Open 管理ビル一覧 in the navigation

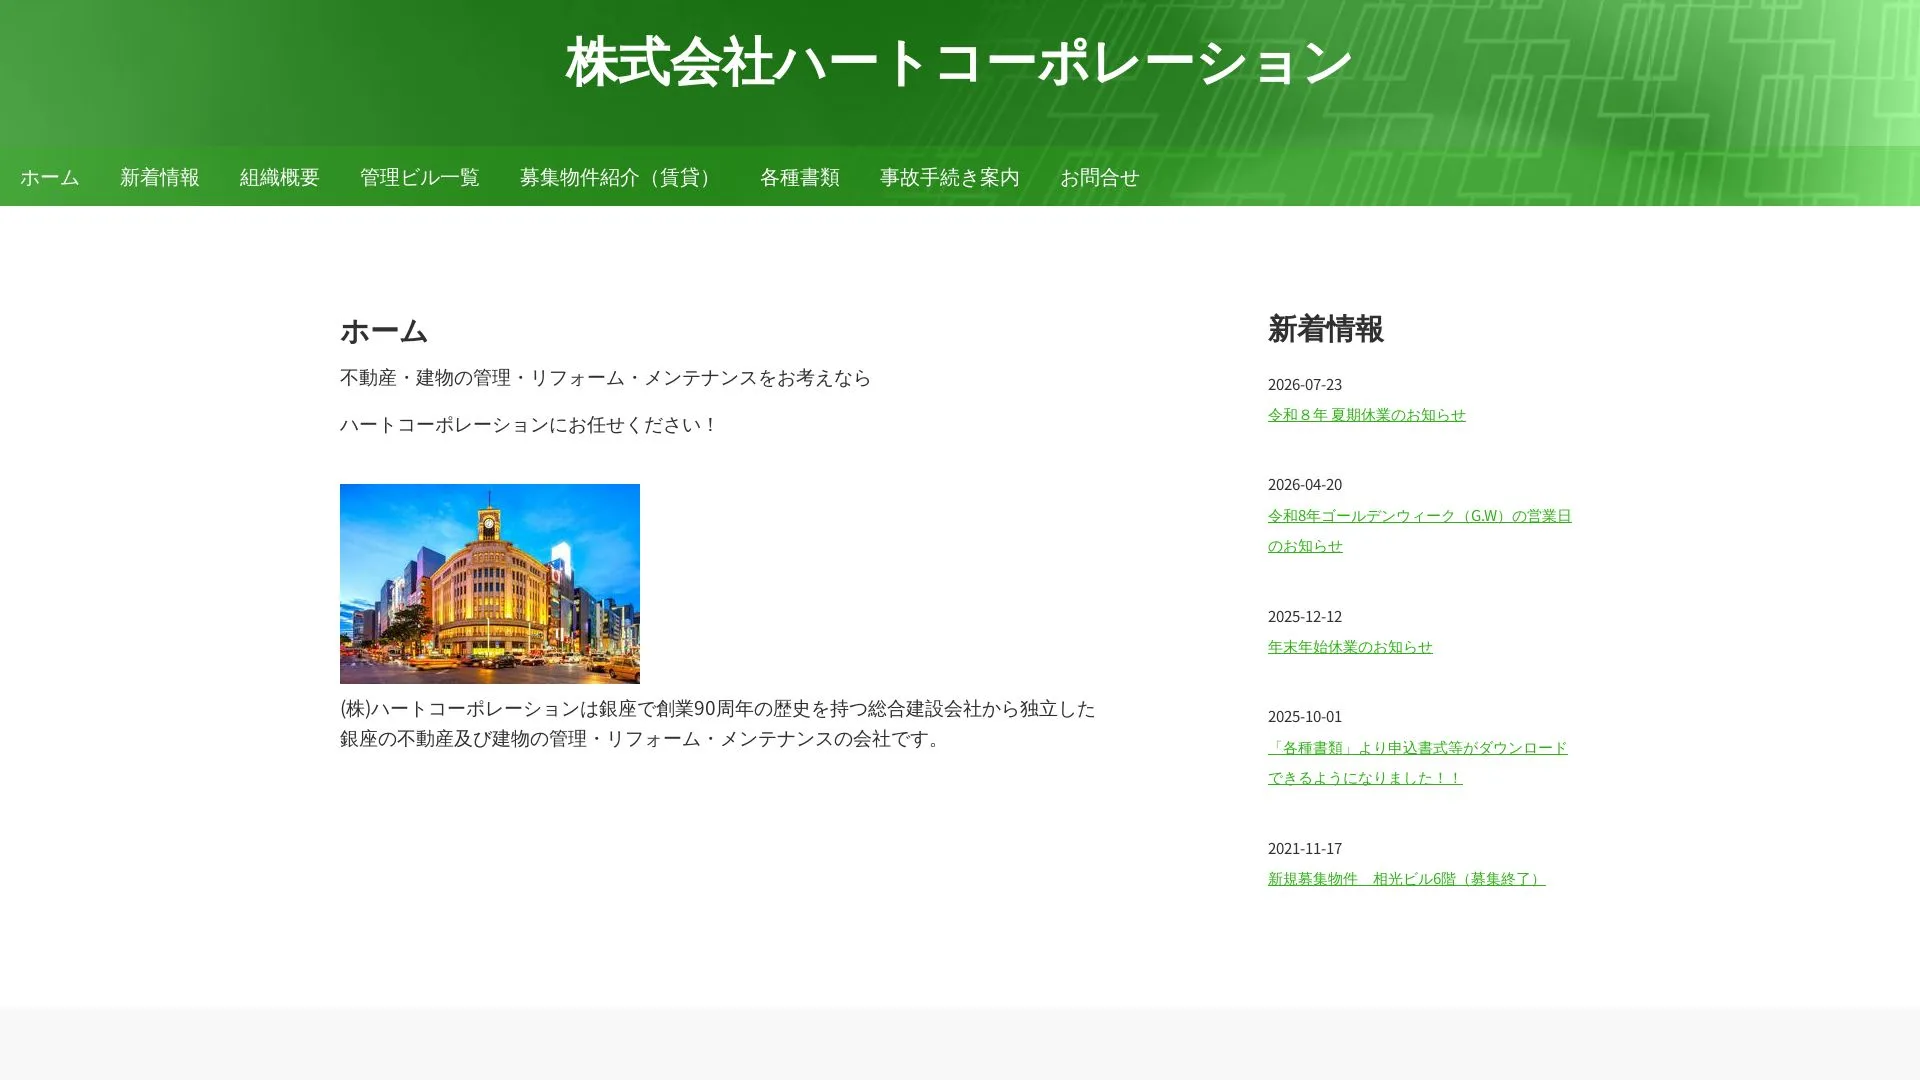(420, 177)
